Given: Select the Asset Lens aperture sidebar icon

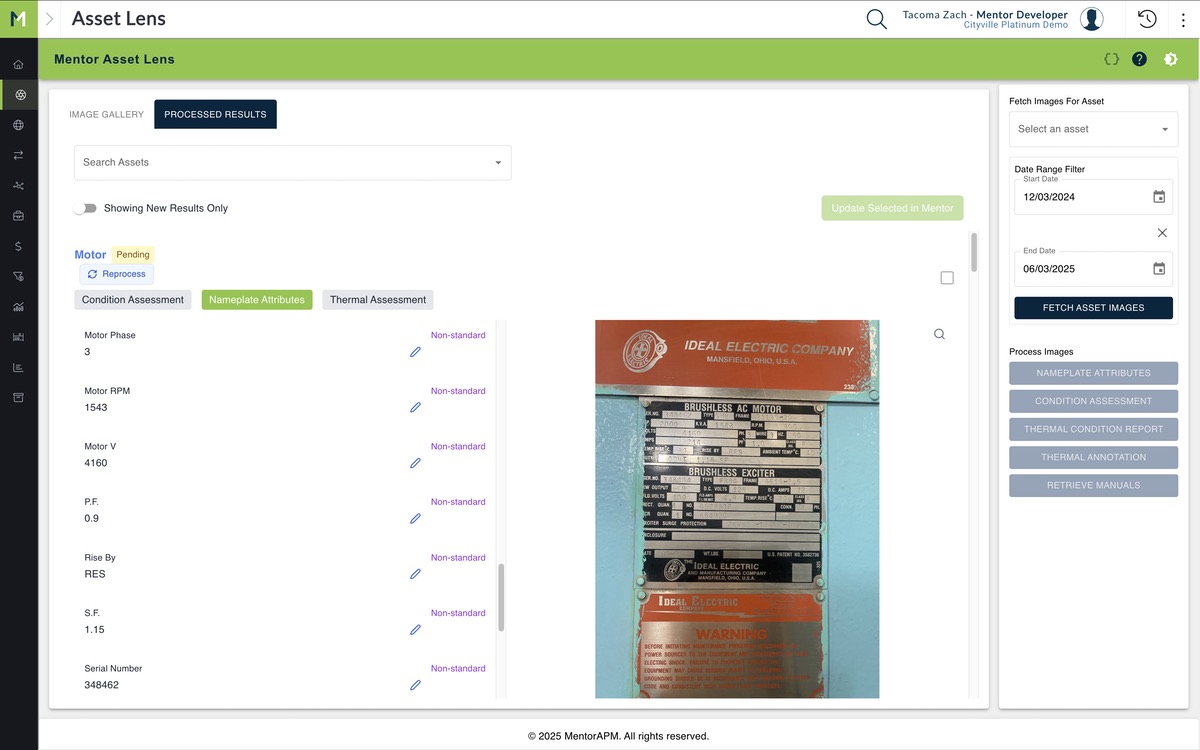Looking at the screenshot, I should (19, 95).
